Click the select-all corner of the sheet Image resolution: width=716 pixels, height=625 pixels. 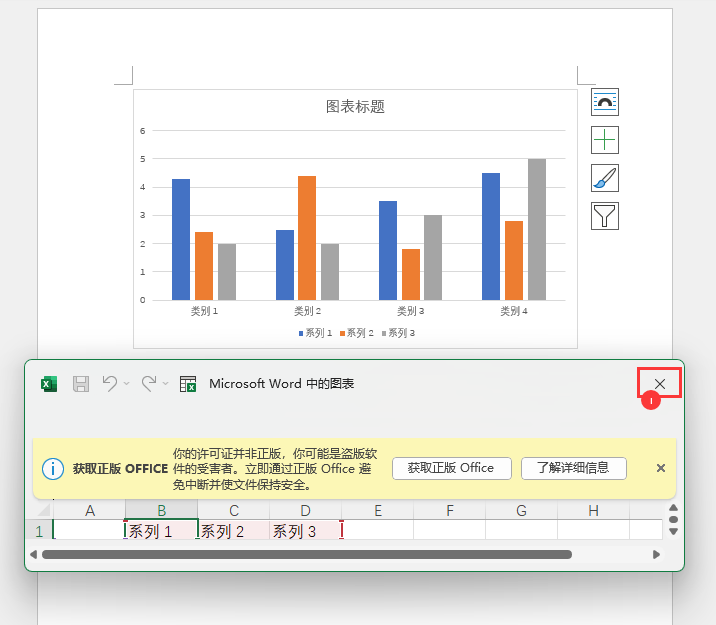(43, 510)
